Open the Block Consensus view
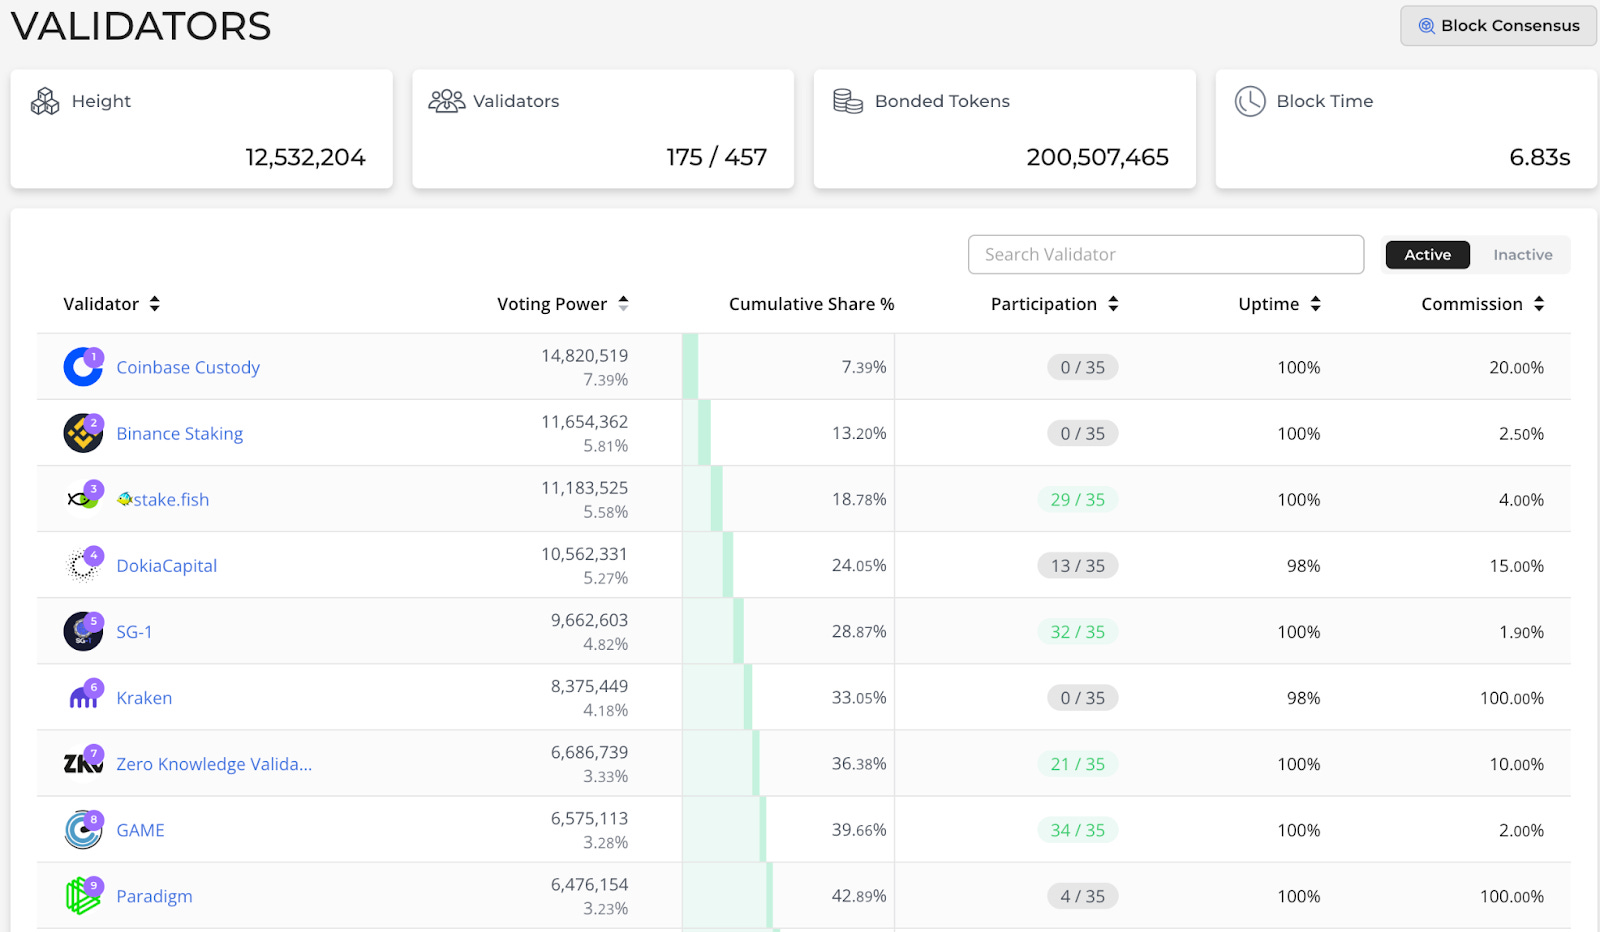 coord(1498,26)
